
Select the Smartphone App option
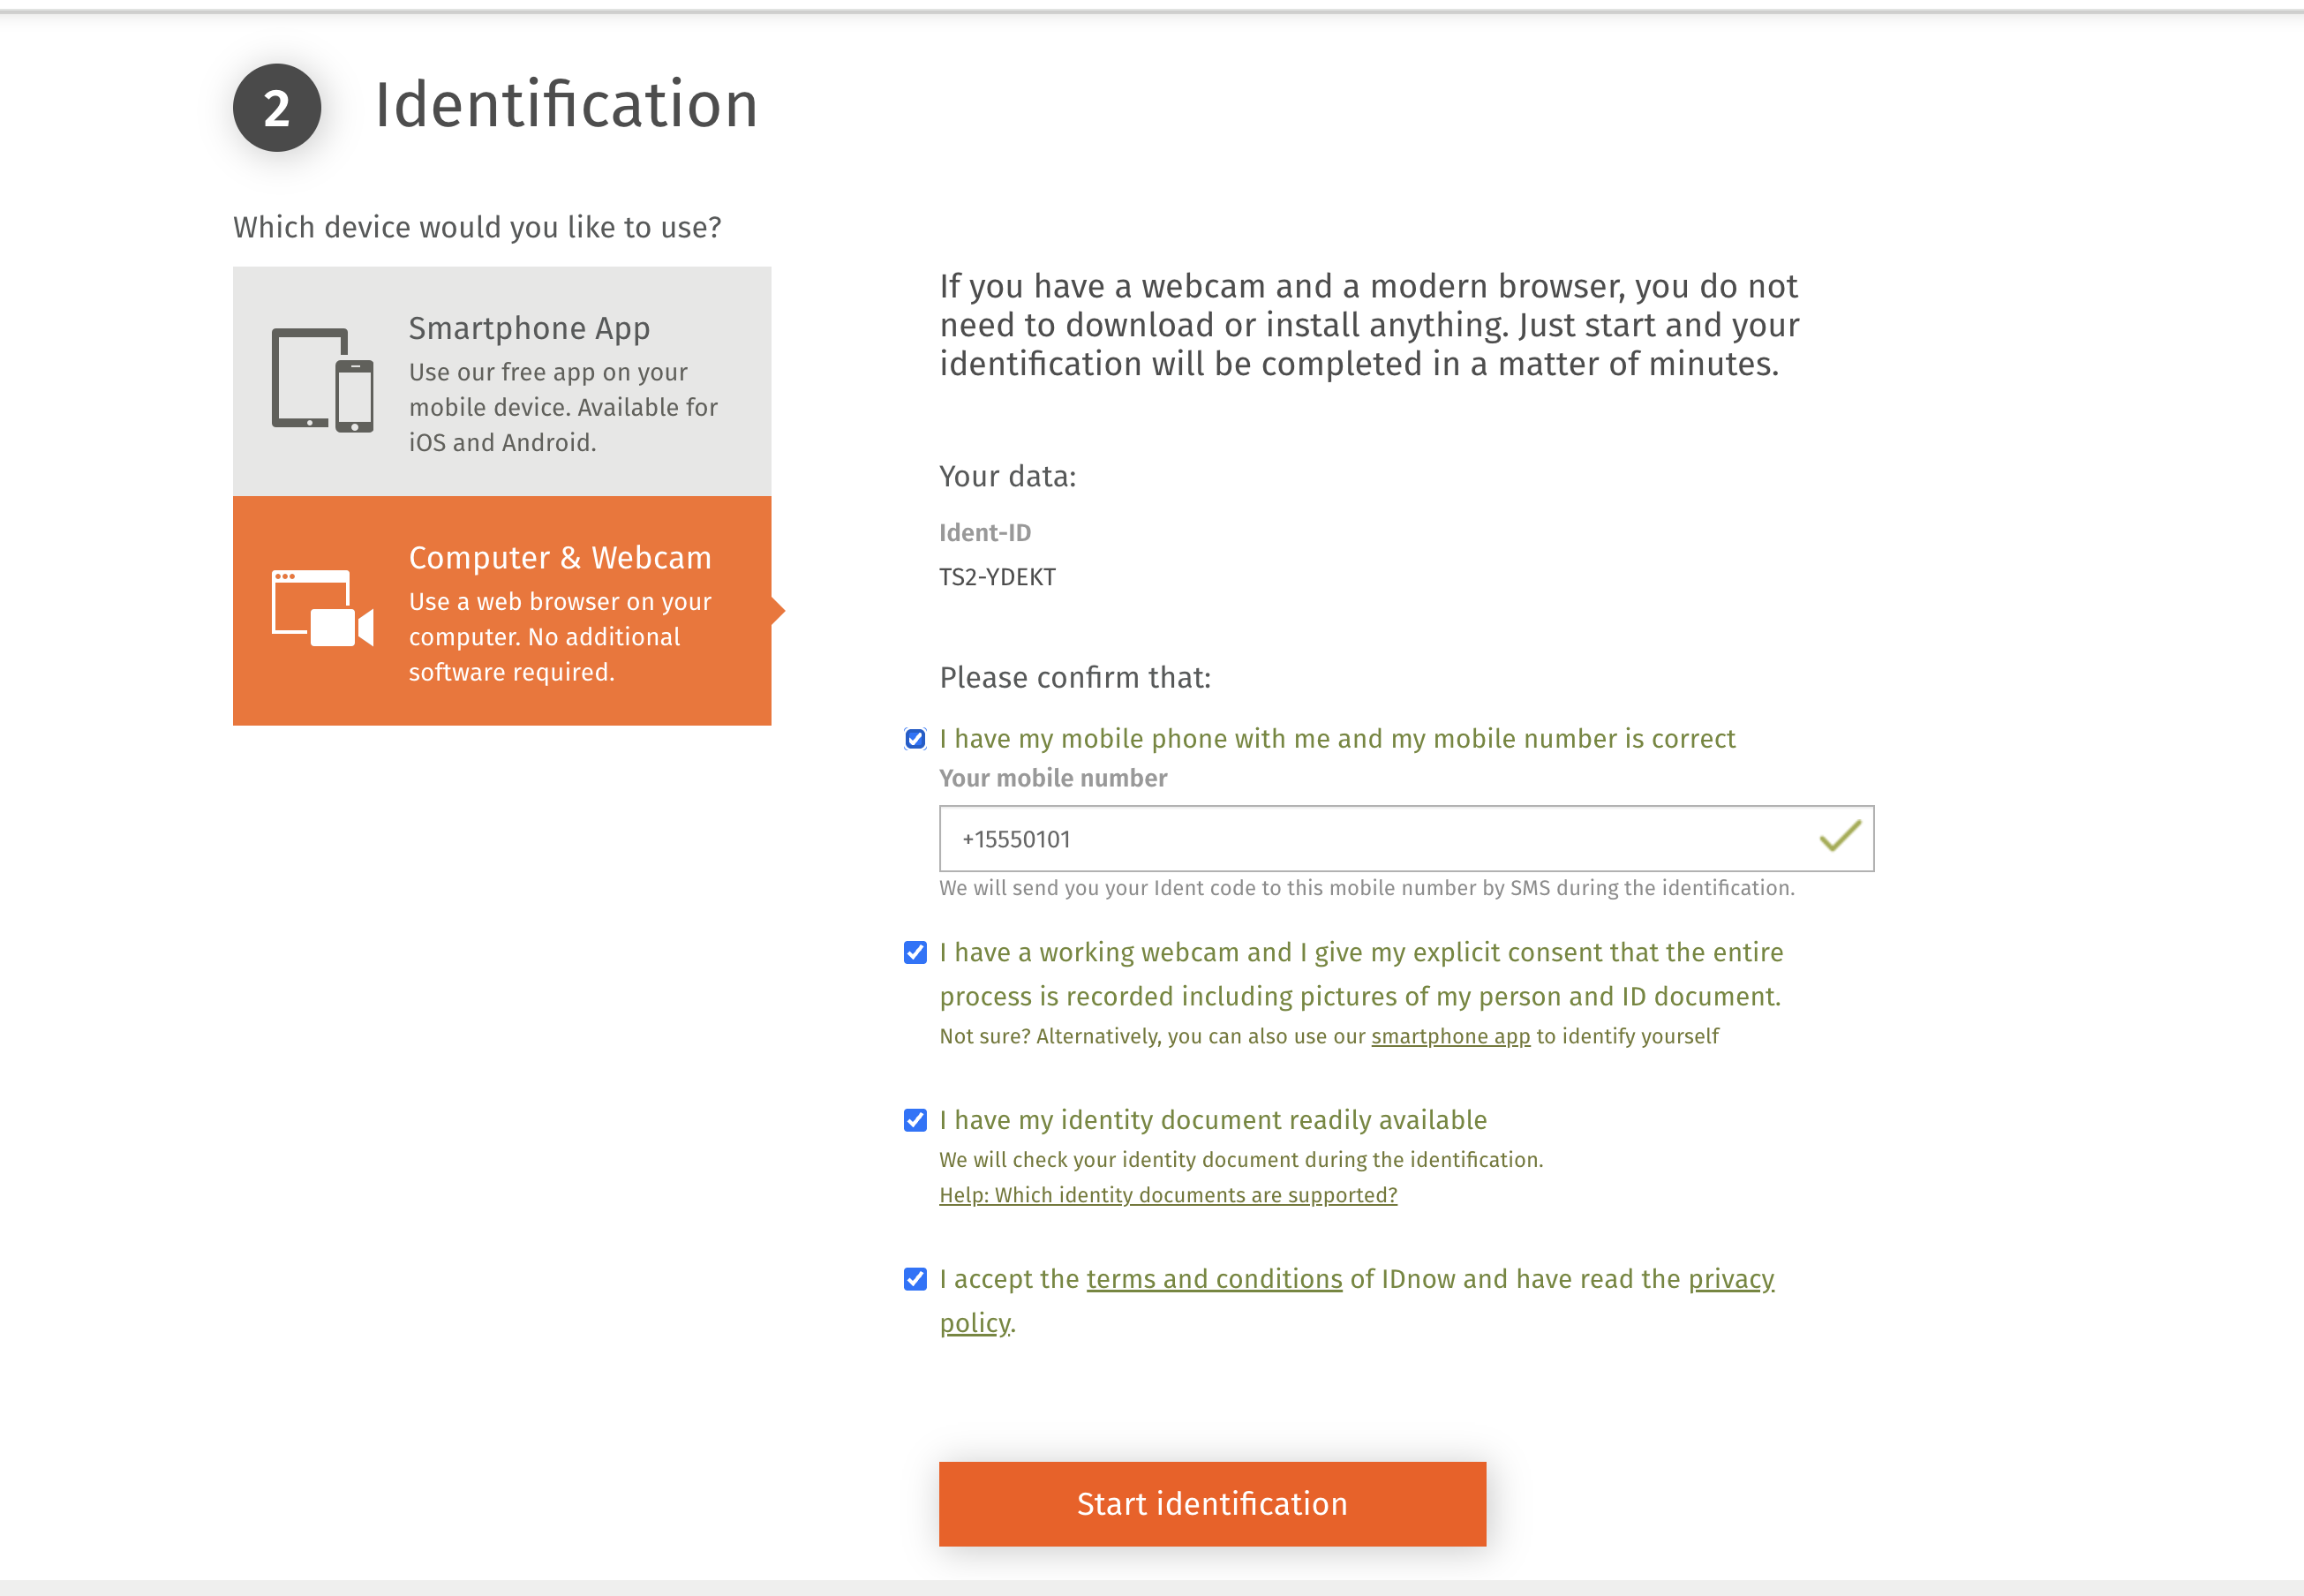502,381
